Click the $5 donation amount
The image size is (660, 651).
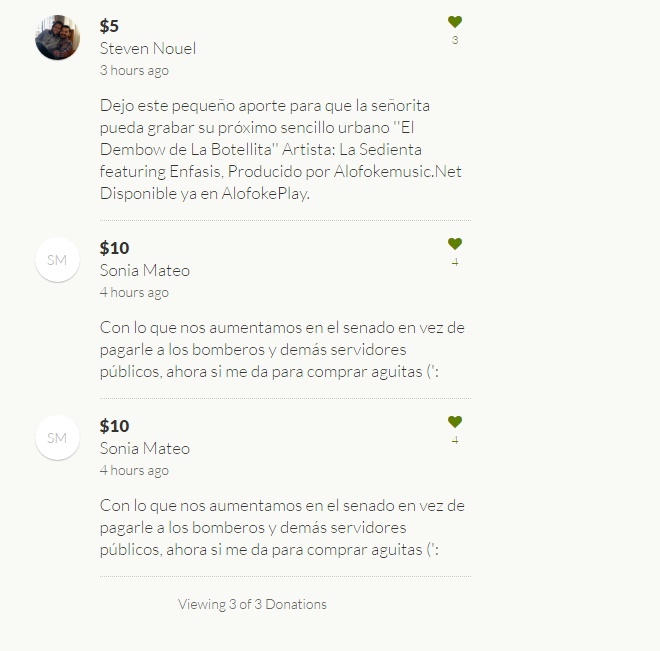[109, 26]
